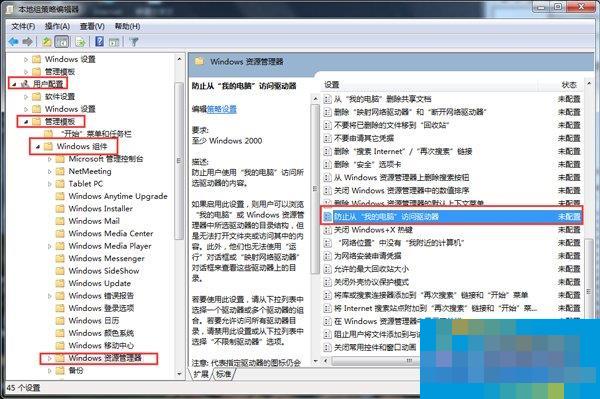Toggle the Show/Hide Console Tree toolbar icon
Viewport: 600px width, 399px height.
[x=62, y=41]
